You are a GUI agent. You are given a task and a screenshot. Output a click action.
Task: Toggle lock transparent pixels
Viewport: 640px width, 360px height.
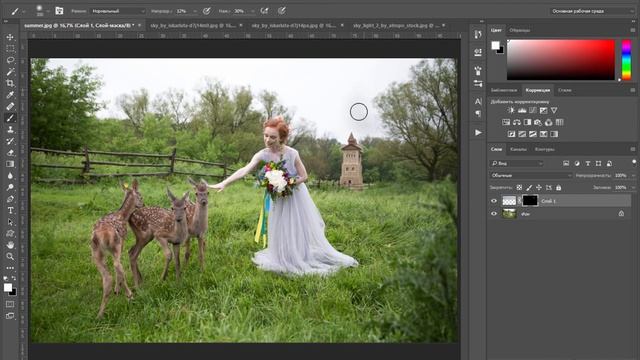(519, 188)
